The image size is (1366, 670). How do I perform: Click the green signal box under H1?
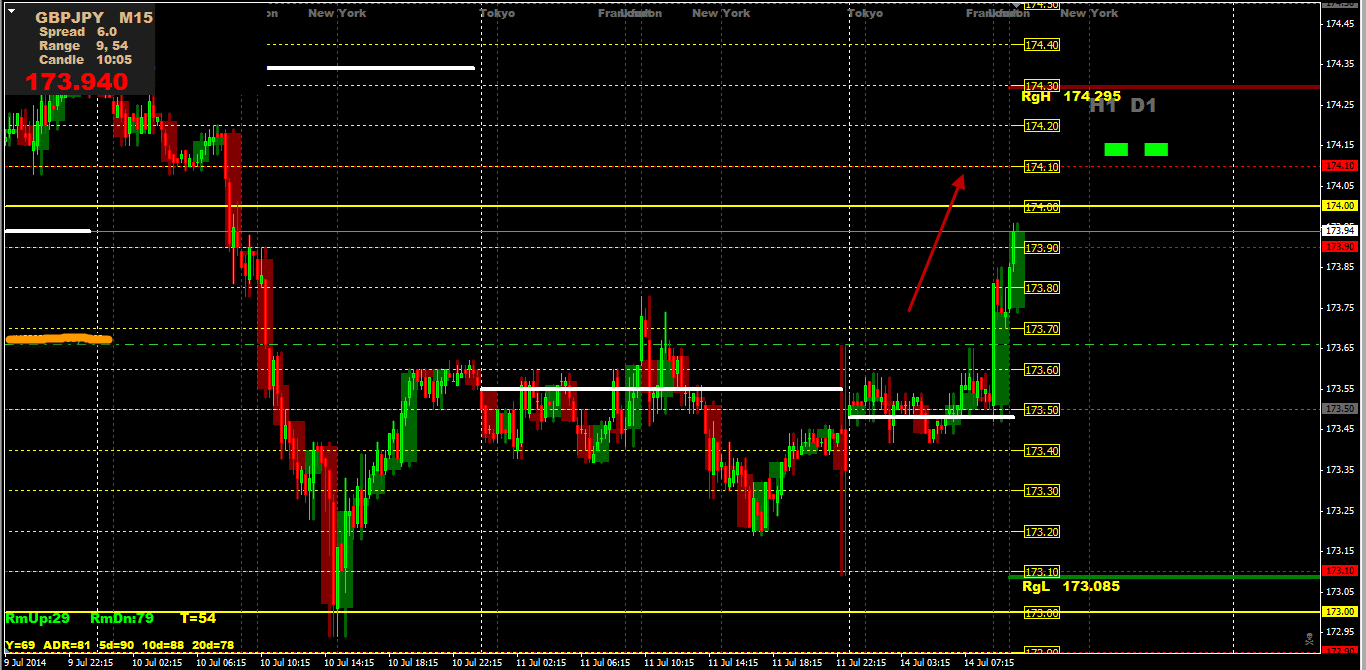1116,149
